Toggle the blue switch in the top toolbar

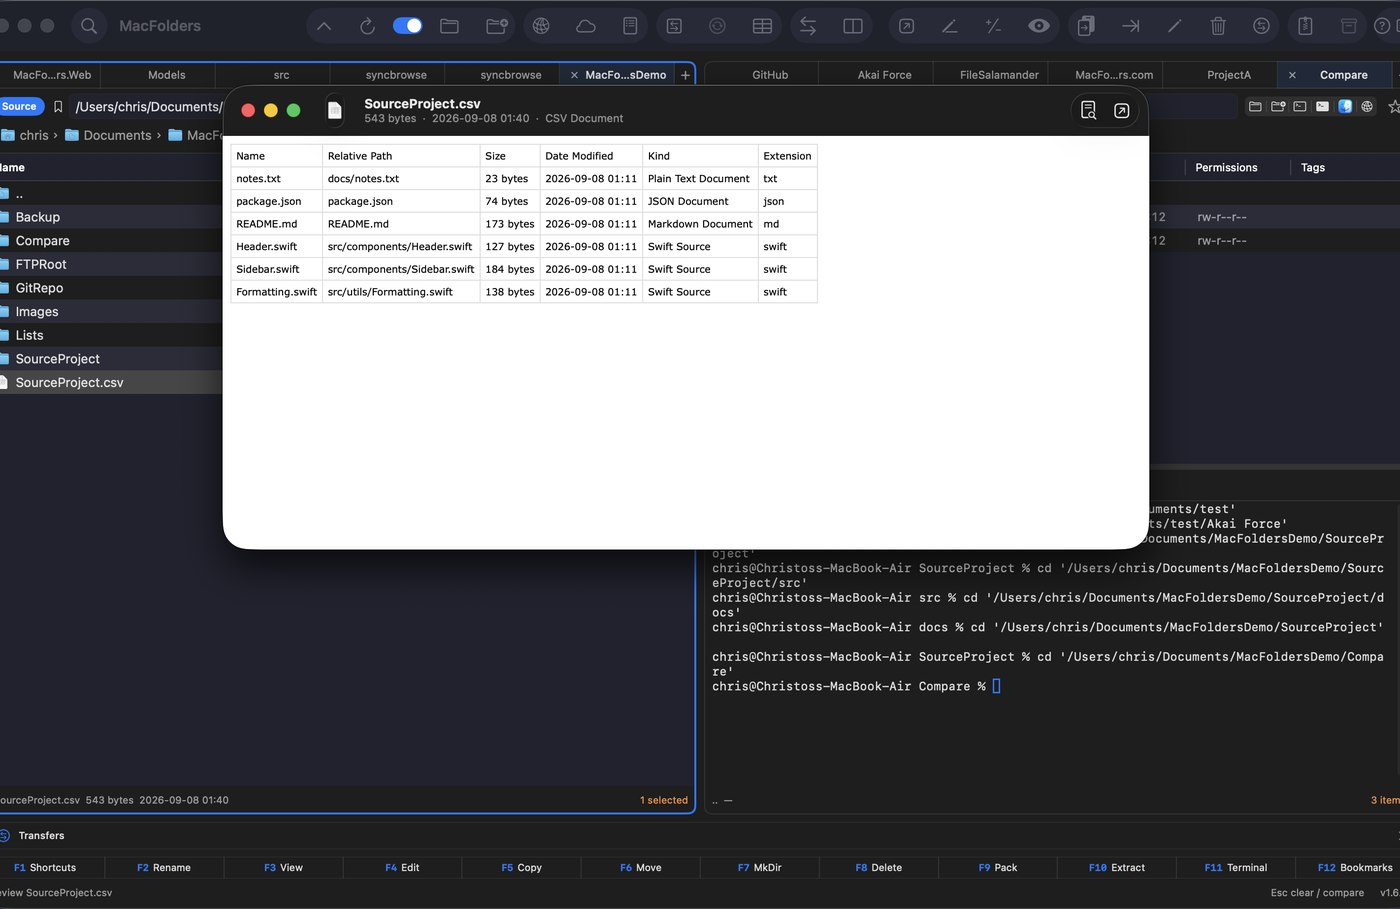click(x=407, y=26)
